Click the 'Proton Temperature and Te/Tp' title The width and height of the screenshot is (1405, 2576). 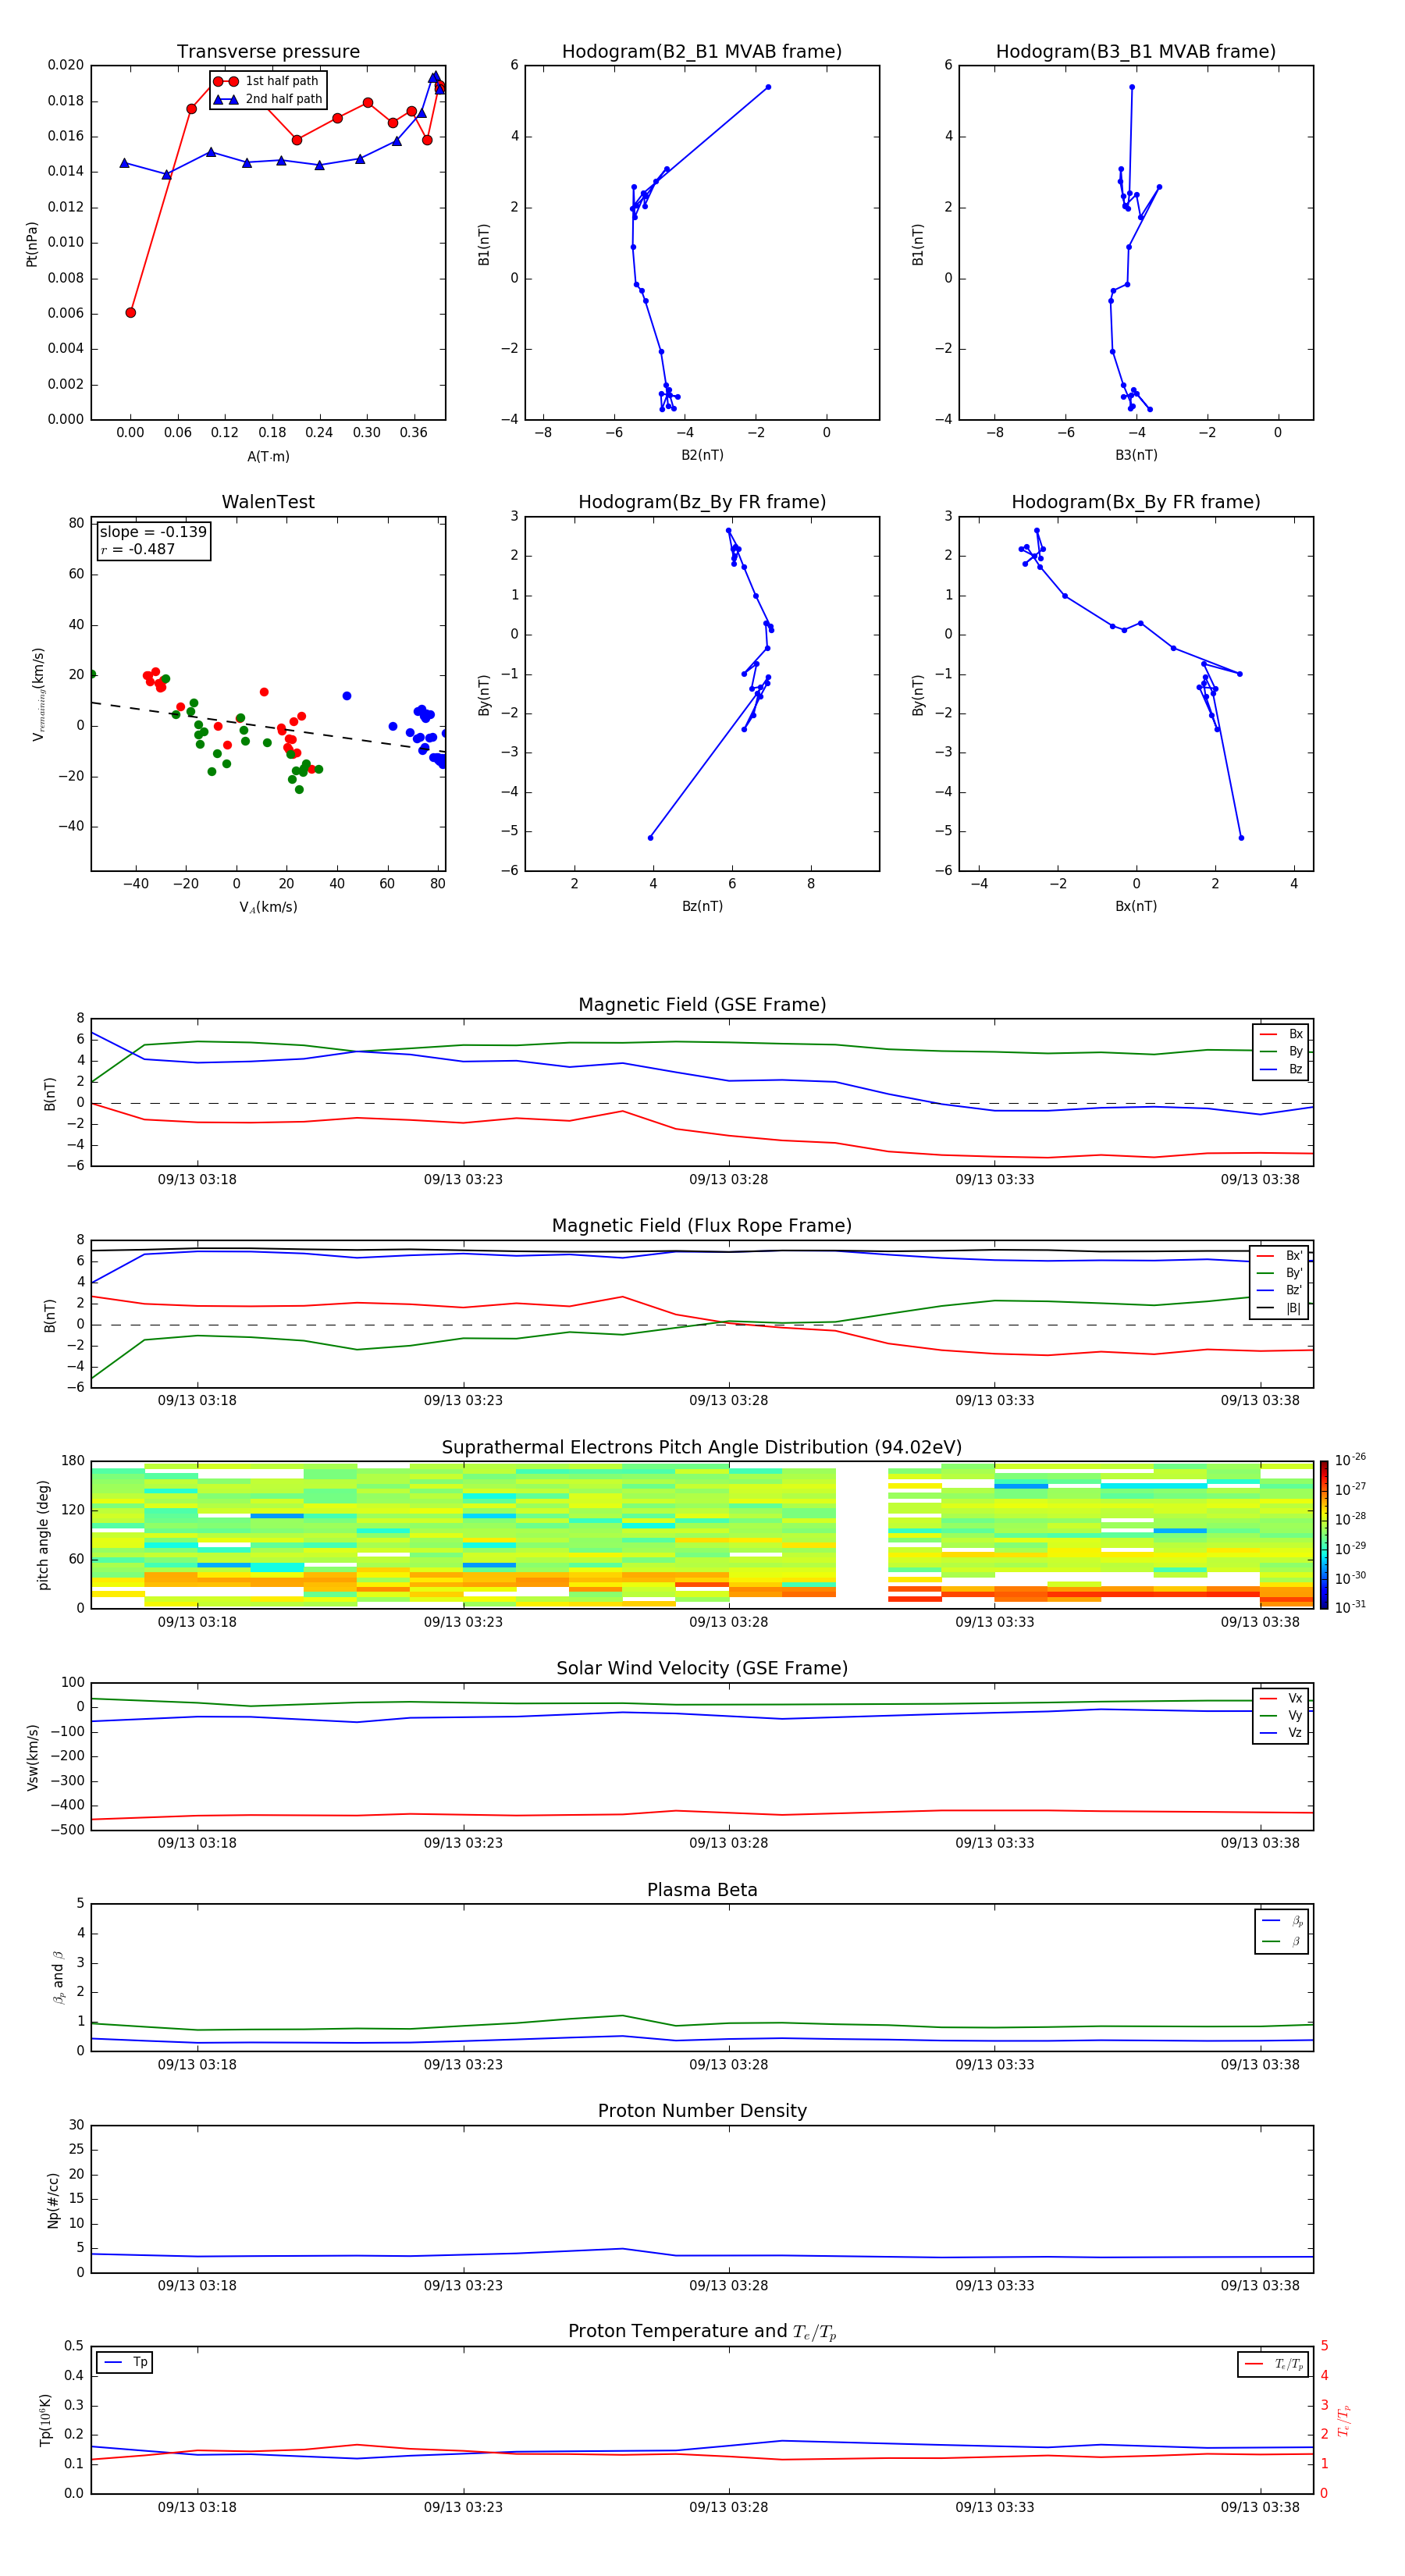[702, 2333]
